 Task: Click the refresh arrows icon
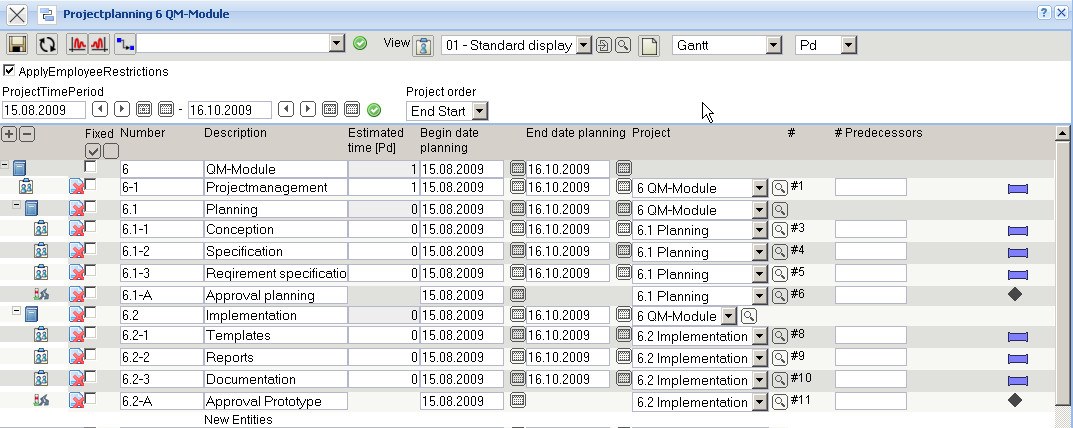pyautogui.click(x=47, y=44)
